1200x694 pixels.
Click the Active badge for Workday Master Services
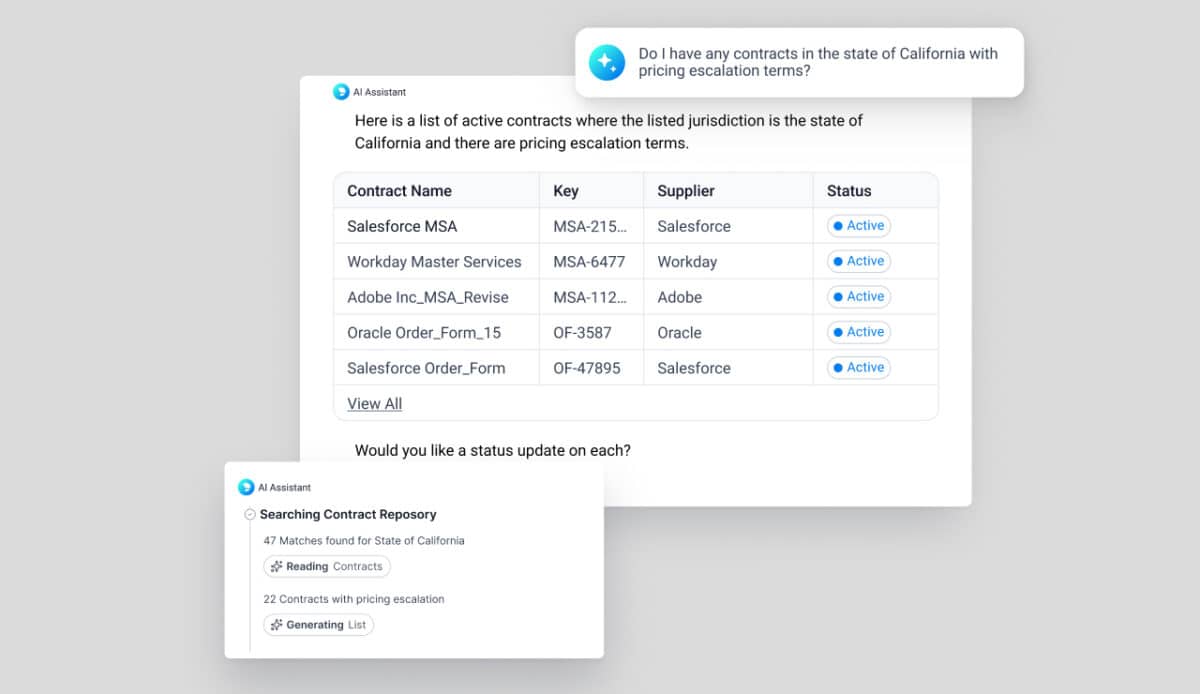[858, 261]
